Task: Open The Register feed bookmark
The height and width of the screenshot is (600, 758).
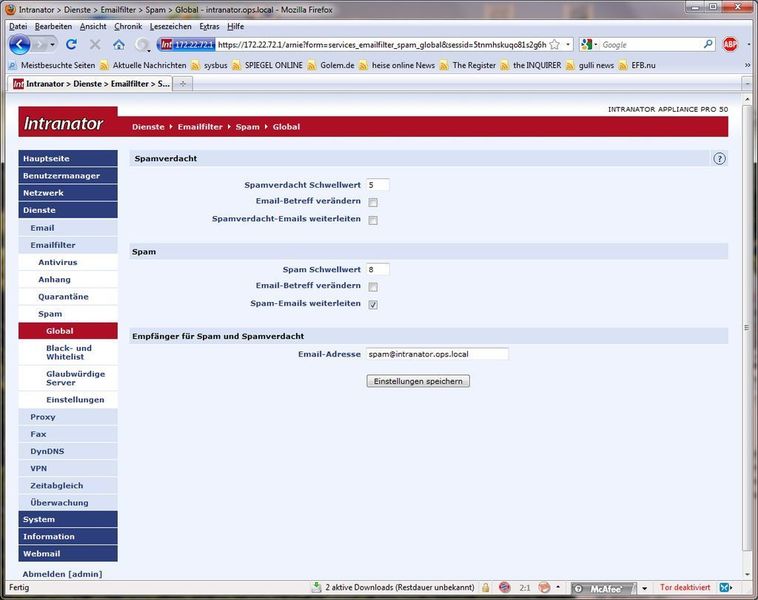Action: tap(468, 65)
